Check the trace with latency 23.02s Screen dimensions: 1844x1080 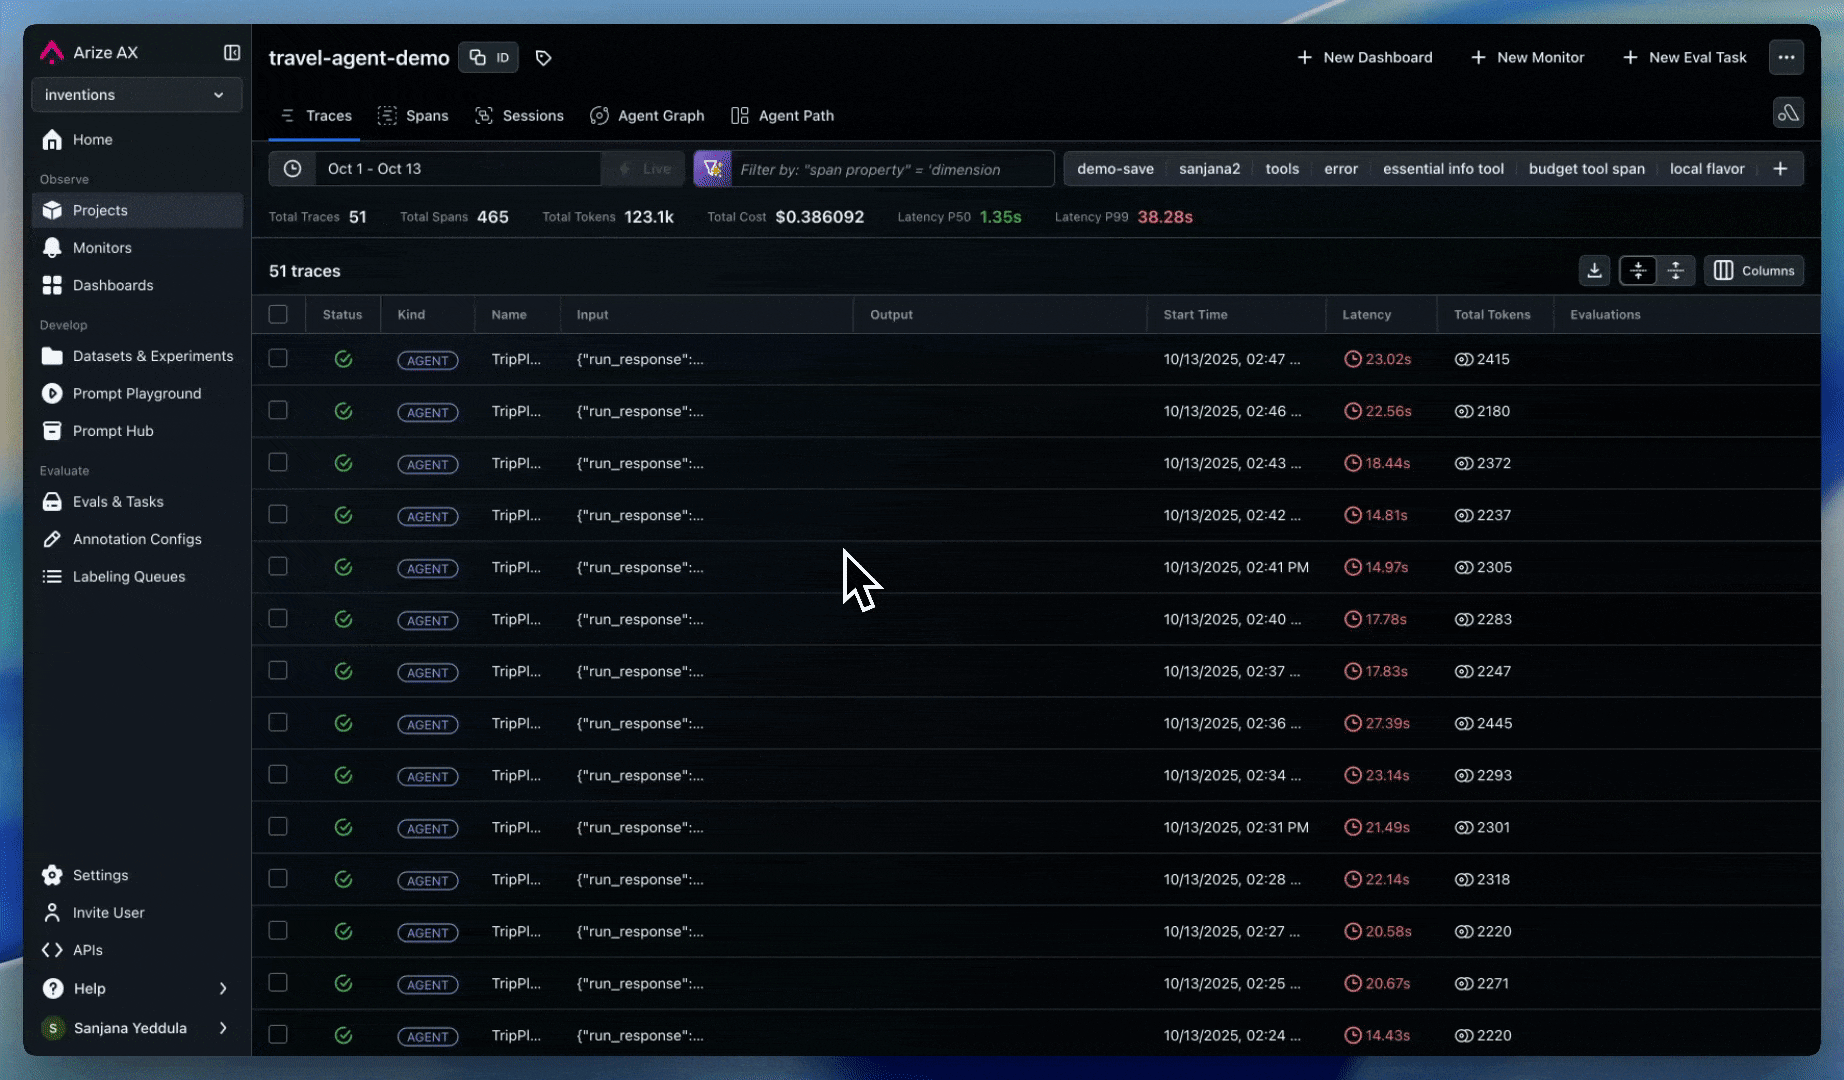pos(278,358)
